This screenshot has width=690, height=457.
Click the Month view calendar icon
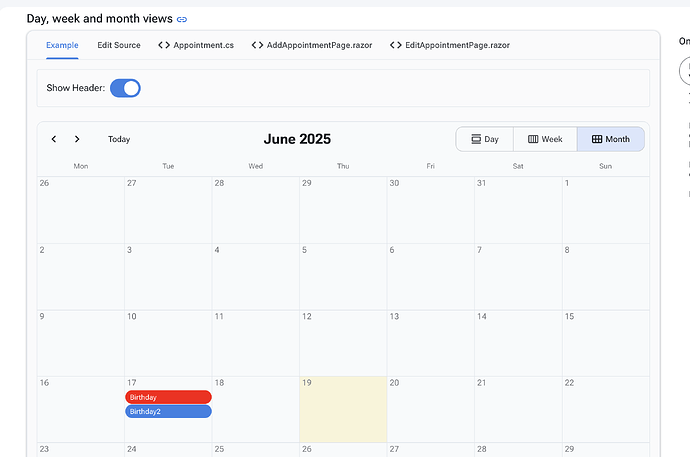597,139
